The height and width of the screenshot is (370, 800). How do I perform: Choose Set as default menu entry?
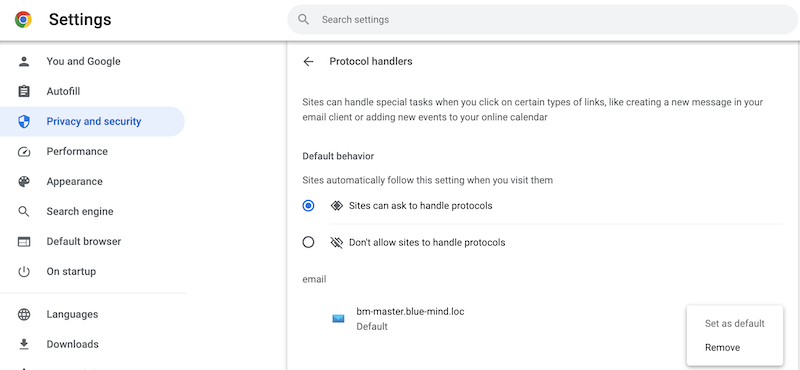(735, 323)
